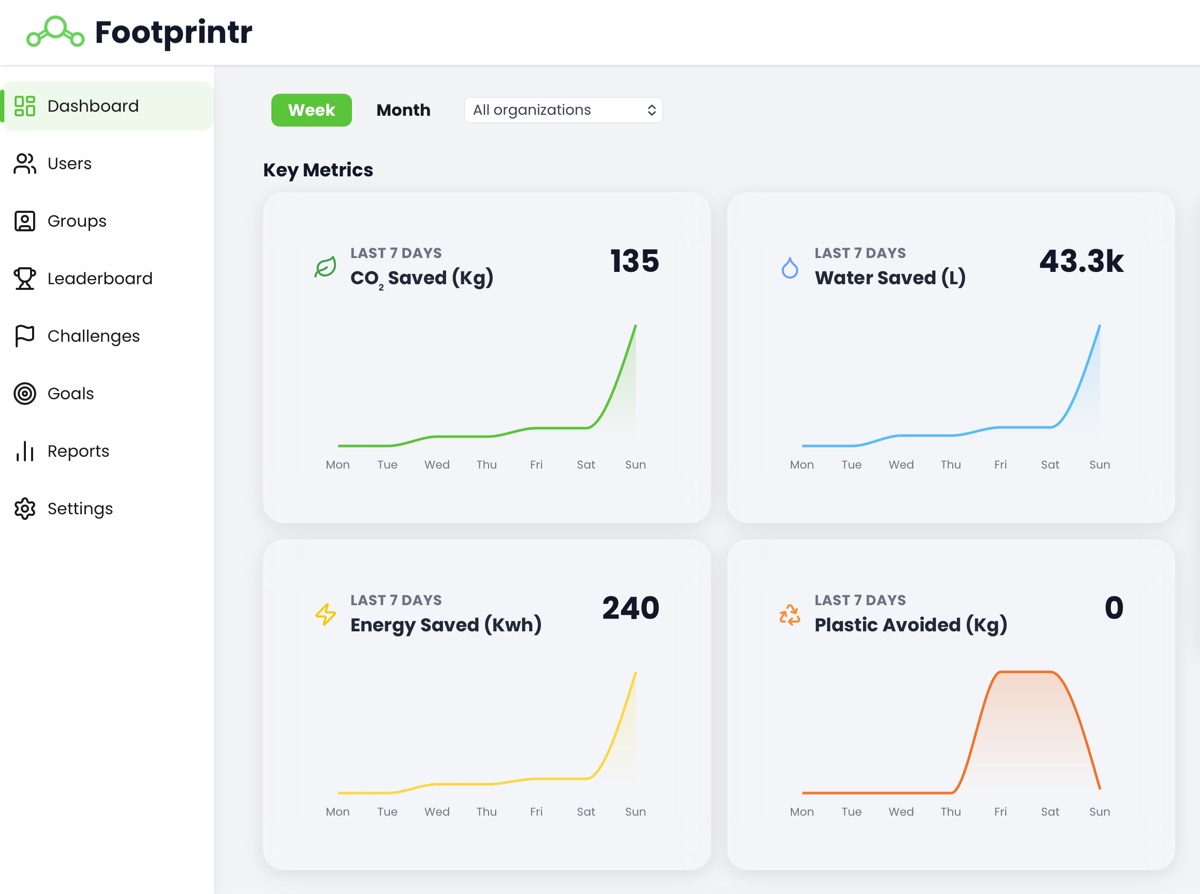The height and width of the screenshot is (894, 1200).
Task: Click the Reports bar chart icon
Action: (25, 451)
